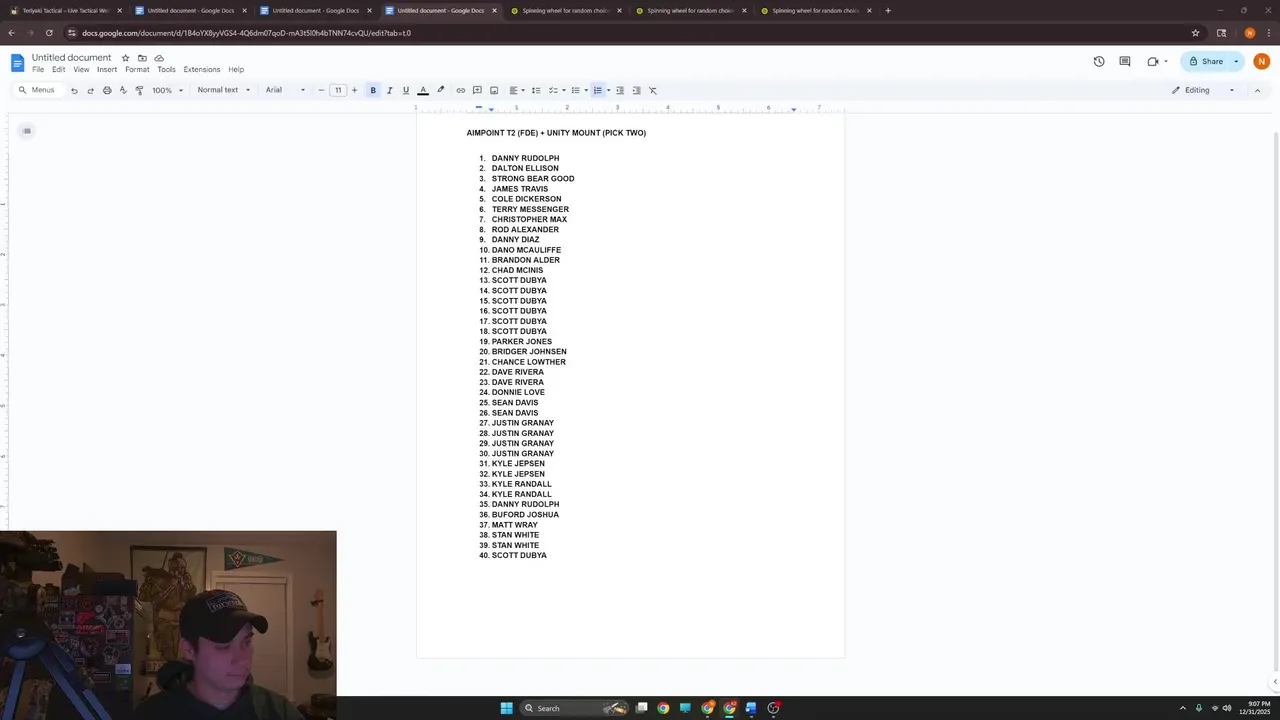Switch to the Teriyaki Tactical browser tab
Image resolution: width=1280 pixels, height=720 pixels.
[65, 11]
